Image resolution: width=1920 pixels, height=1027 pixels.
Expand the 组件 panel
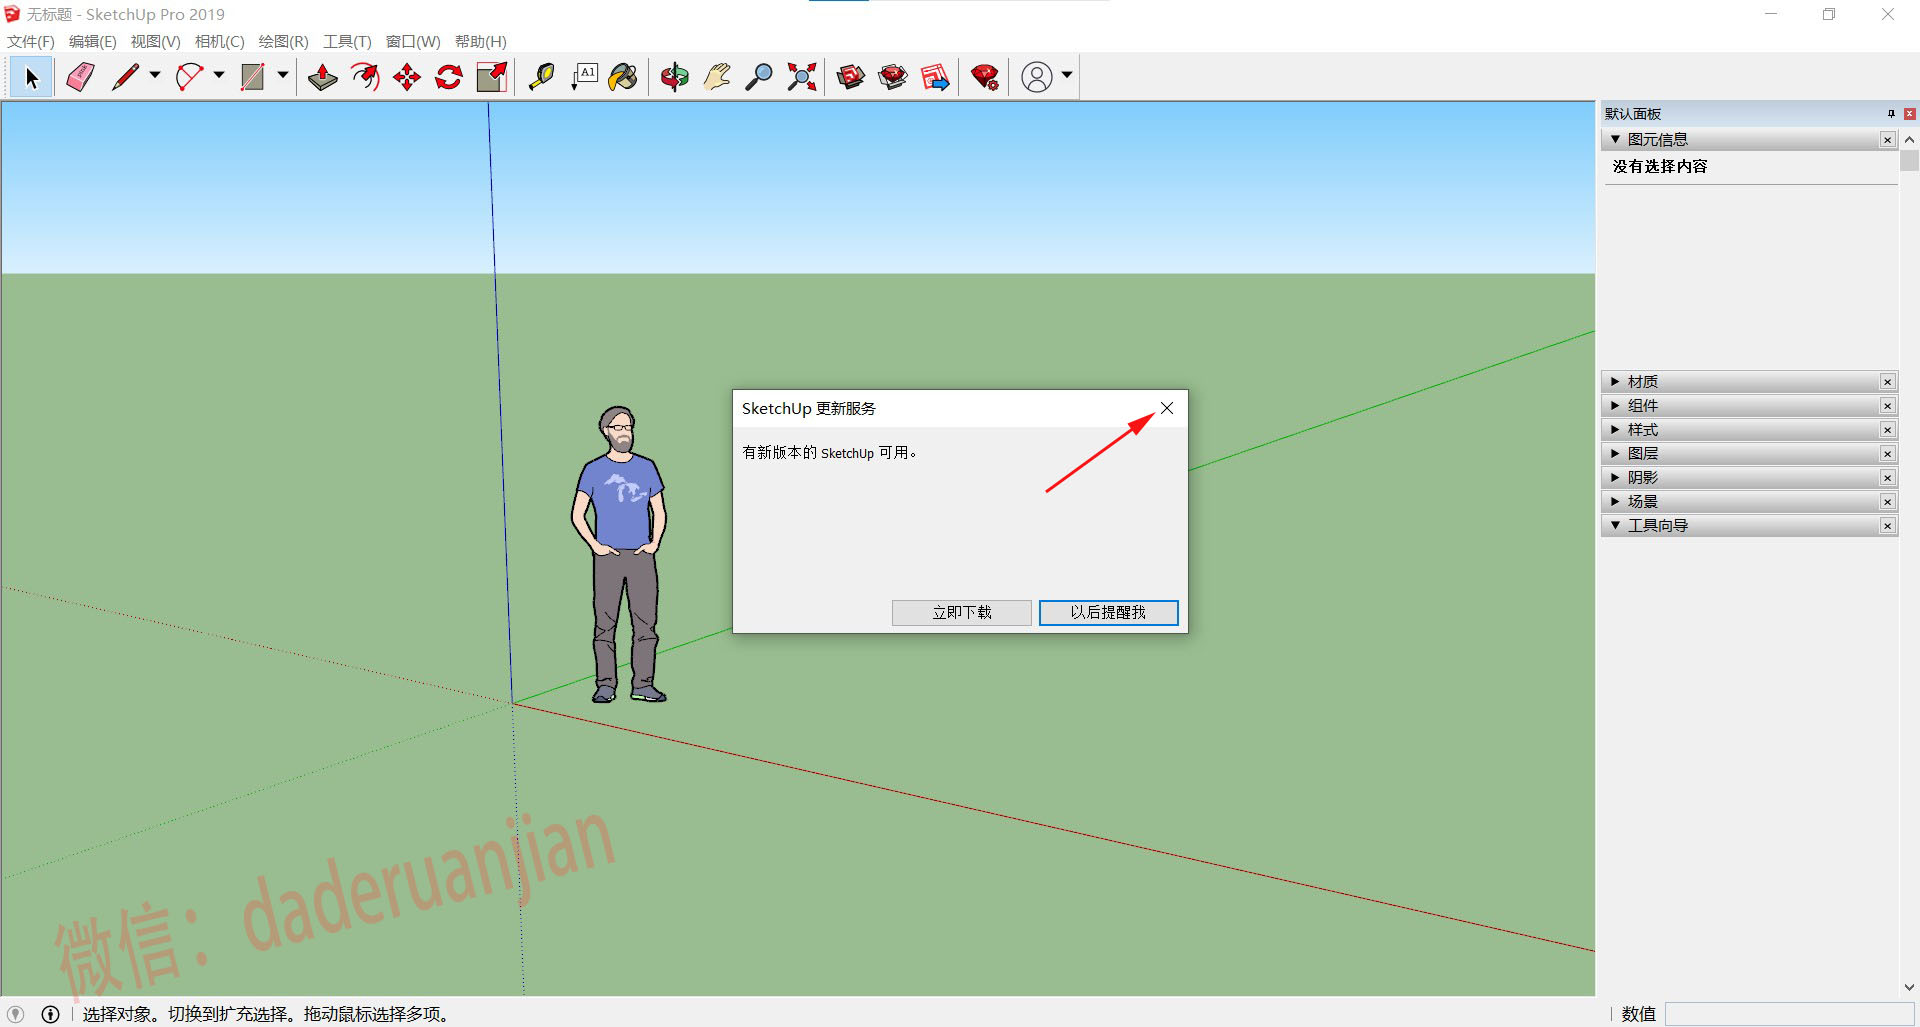click(1615, 405)
